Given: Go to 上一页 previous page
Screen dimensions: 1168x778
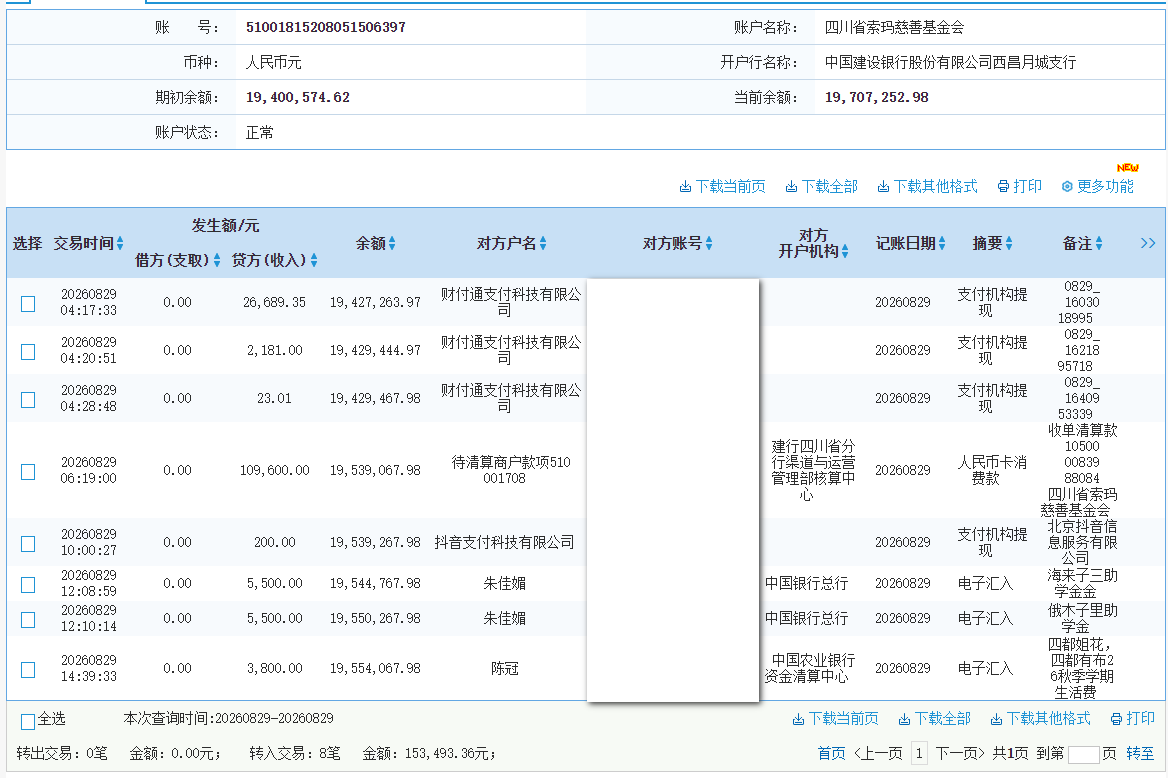Looking at the screenshot, I should (x=878, y=753).
